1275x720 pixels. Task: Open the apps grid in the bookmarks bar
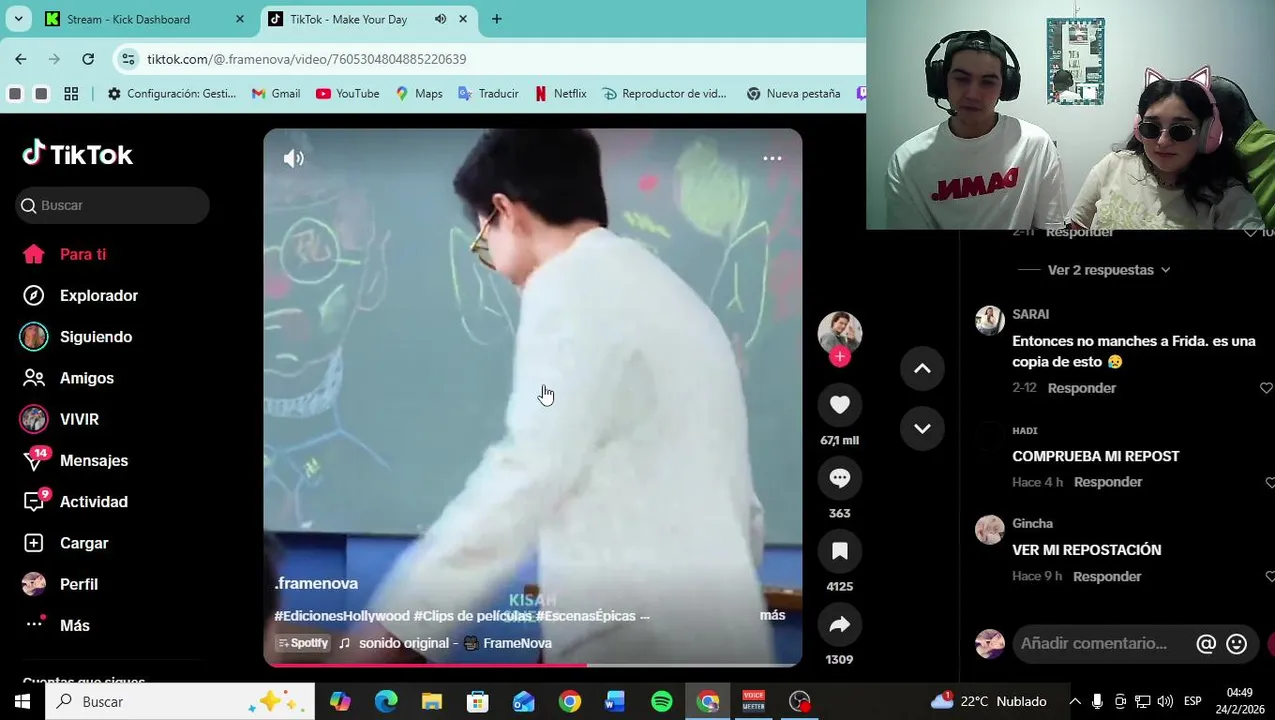[71, 94]
